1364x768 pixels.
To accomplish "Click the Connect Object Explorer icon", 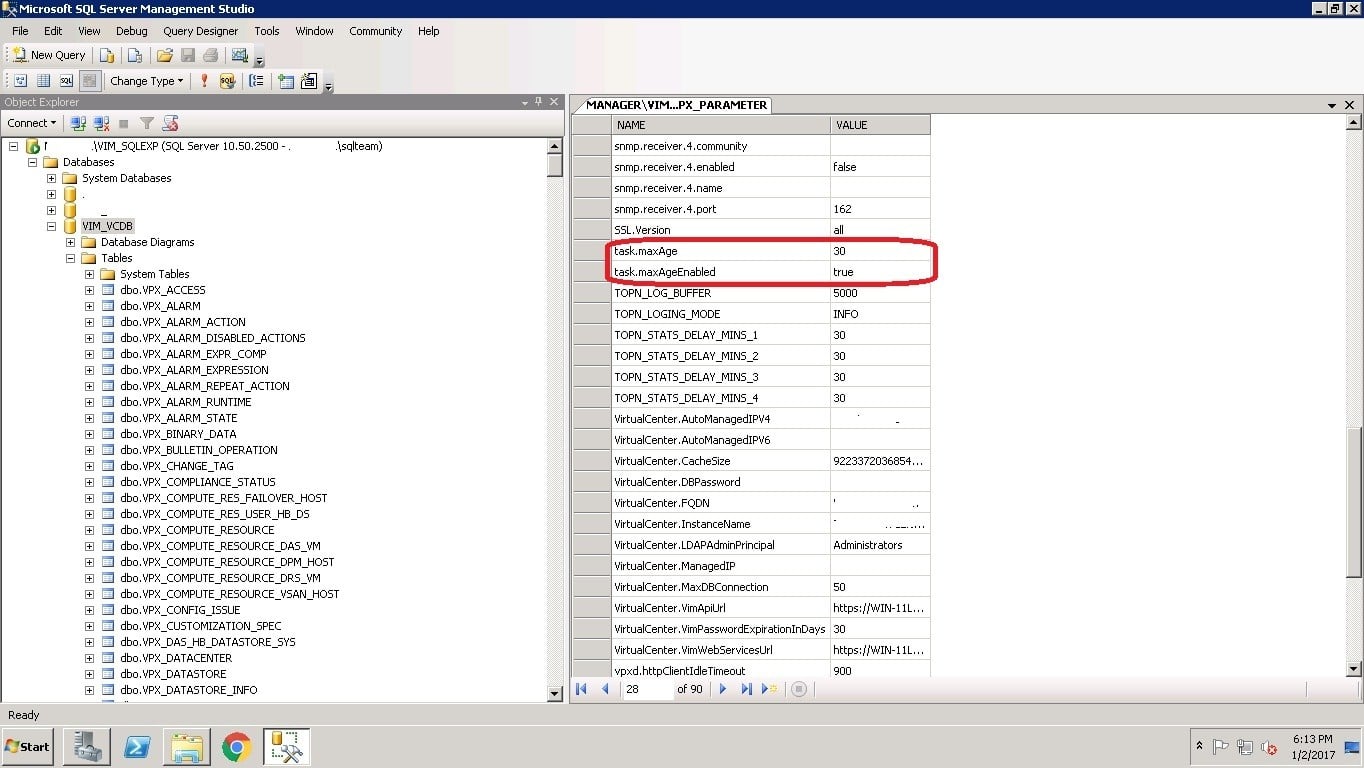I will pos(78,123).
